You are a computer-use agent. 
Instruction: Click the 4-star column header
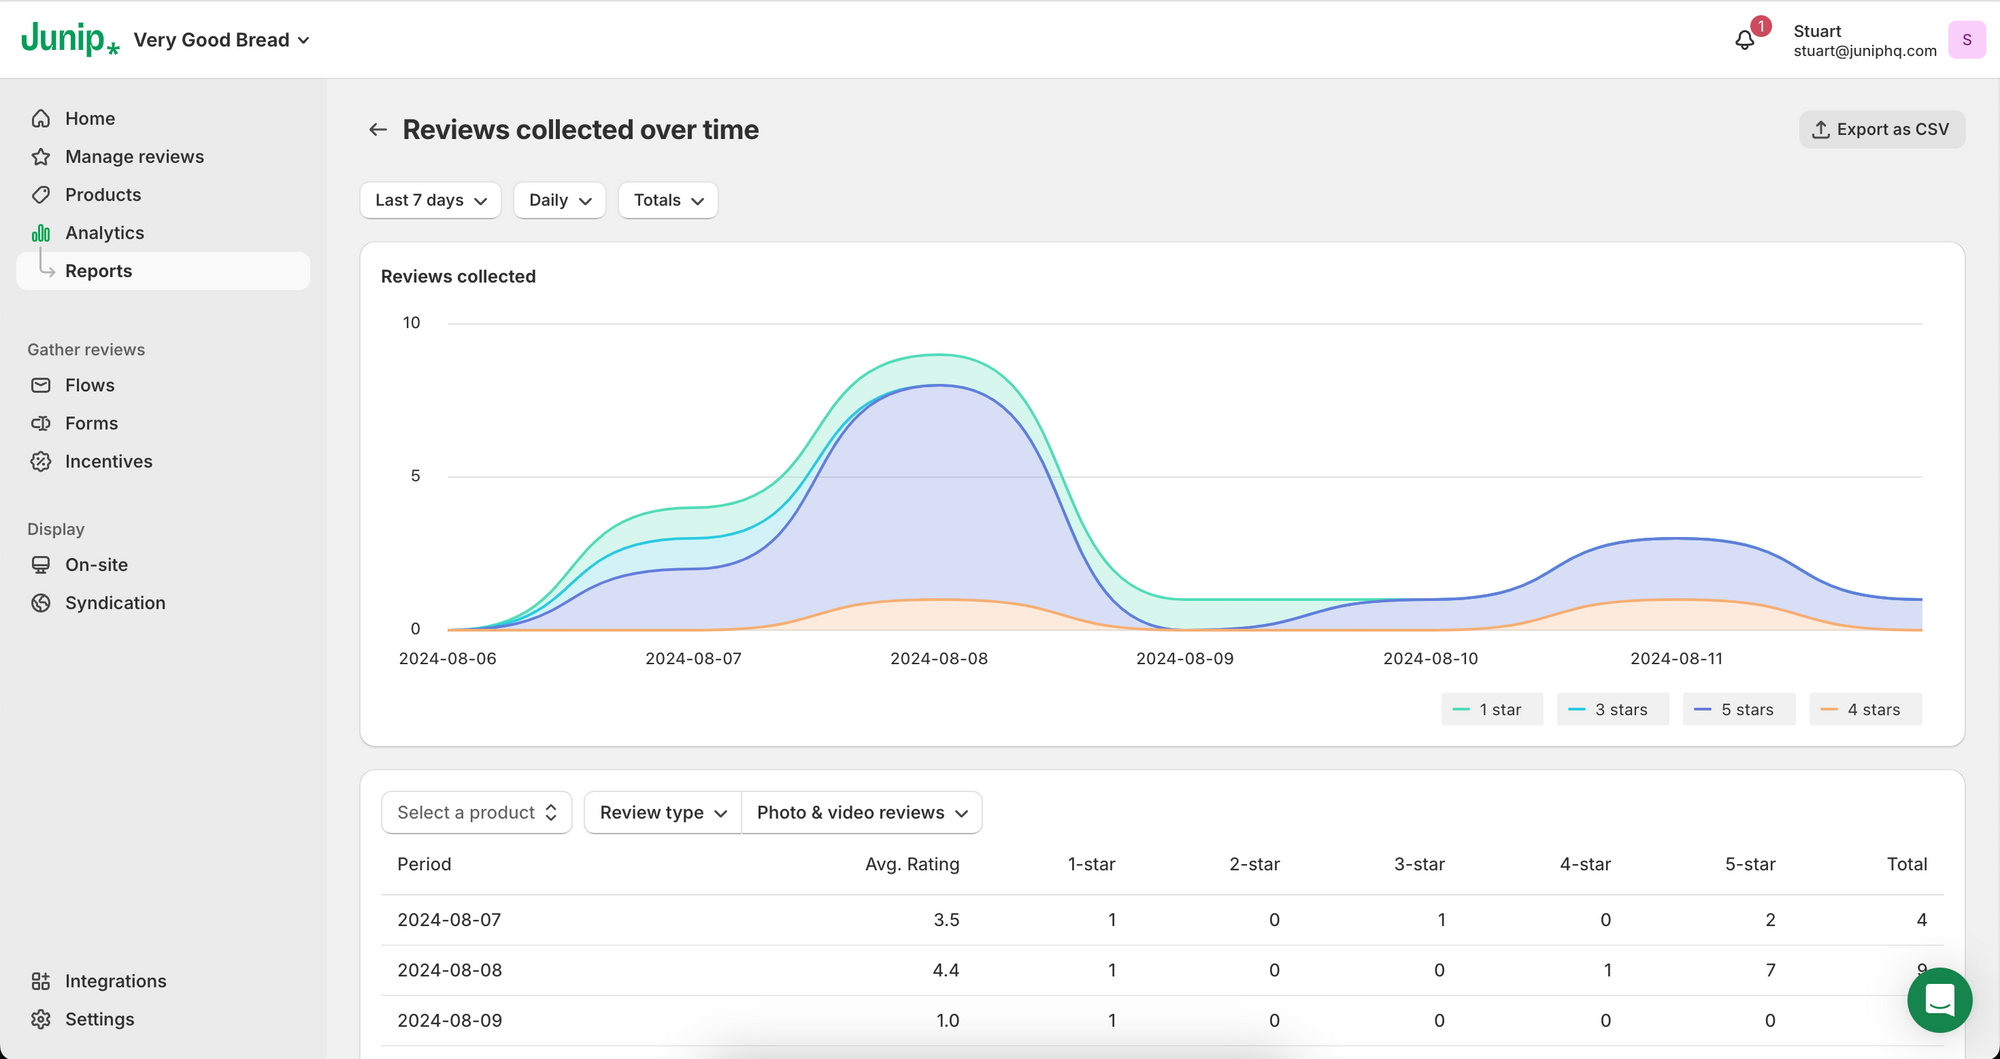1585,864
